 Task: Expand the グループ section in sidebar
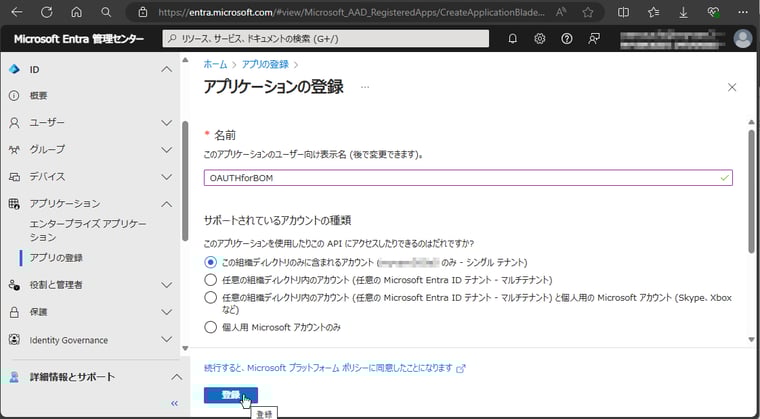(x=166, y=150)
